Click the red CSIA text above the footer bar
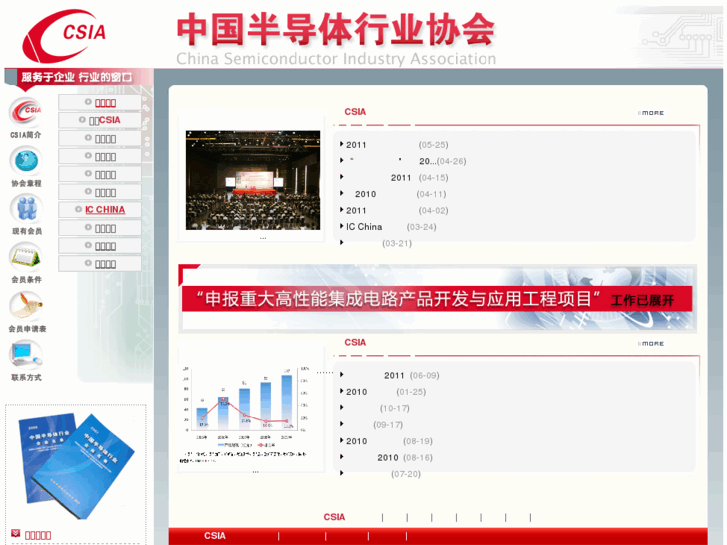This screenshot has height=545, width=727. point(334,517)
